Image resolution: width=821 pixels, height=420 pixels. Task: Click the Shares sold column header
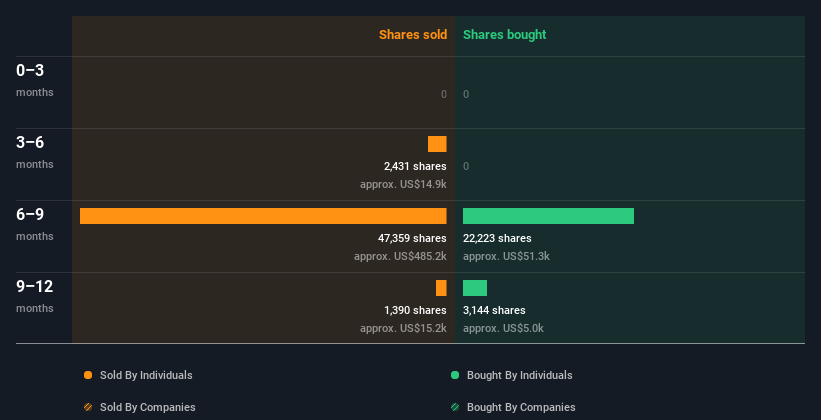(413, 35)
